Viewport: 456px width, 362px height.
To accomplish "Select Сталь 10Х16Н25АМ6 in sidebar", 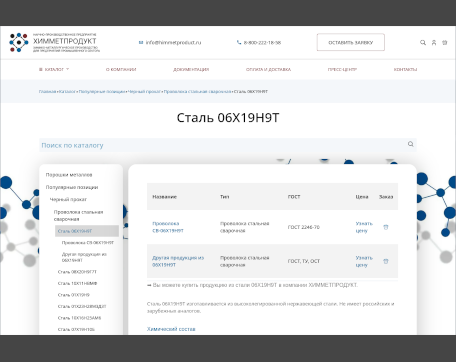I will (x=79, y=318).
